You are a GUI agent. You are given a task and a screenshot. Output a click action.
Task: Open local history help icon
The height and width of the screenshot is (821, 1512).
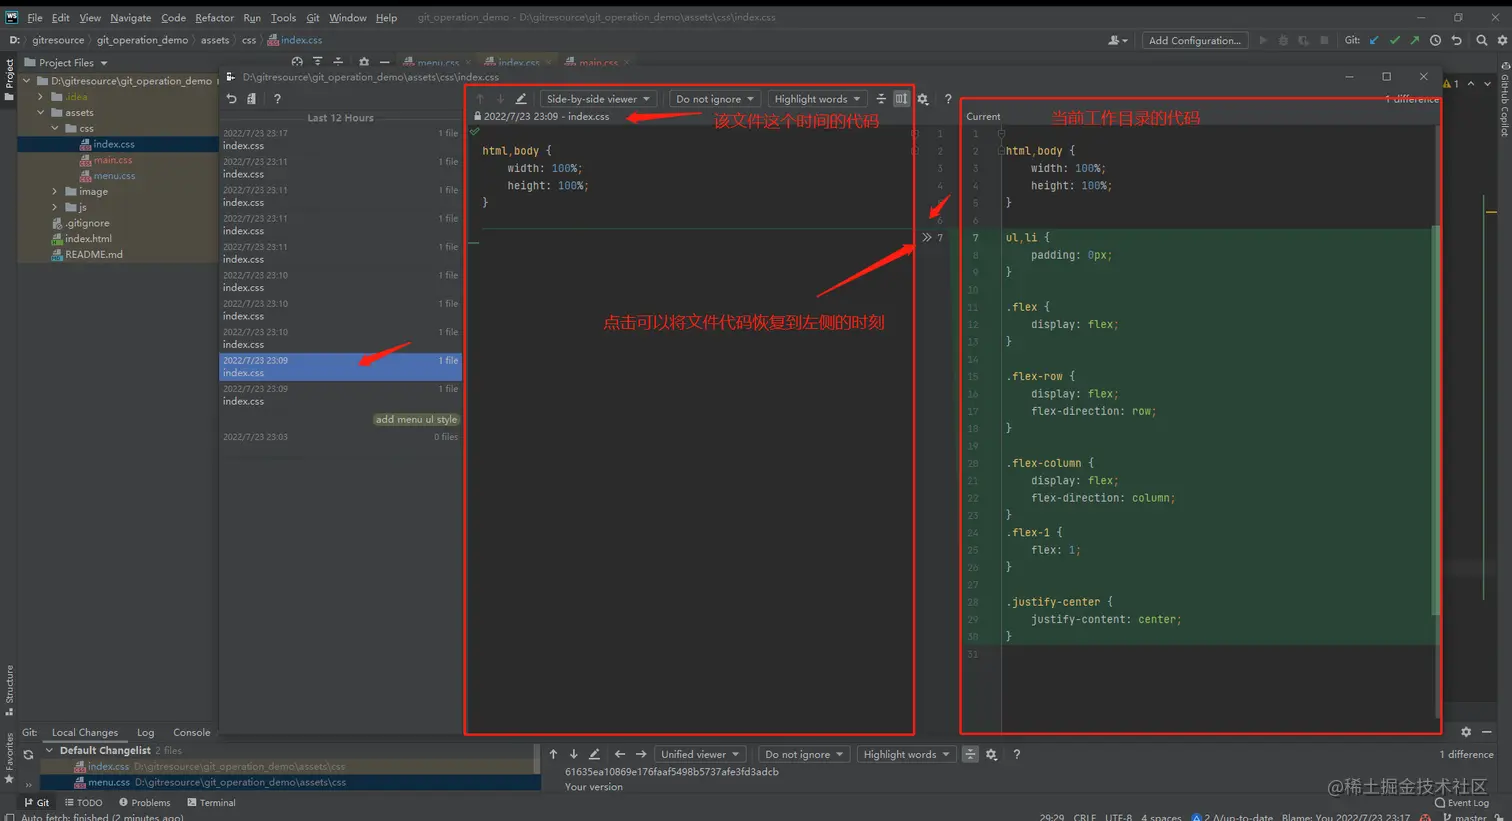pyautogui.click(x=277, y=99)
